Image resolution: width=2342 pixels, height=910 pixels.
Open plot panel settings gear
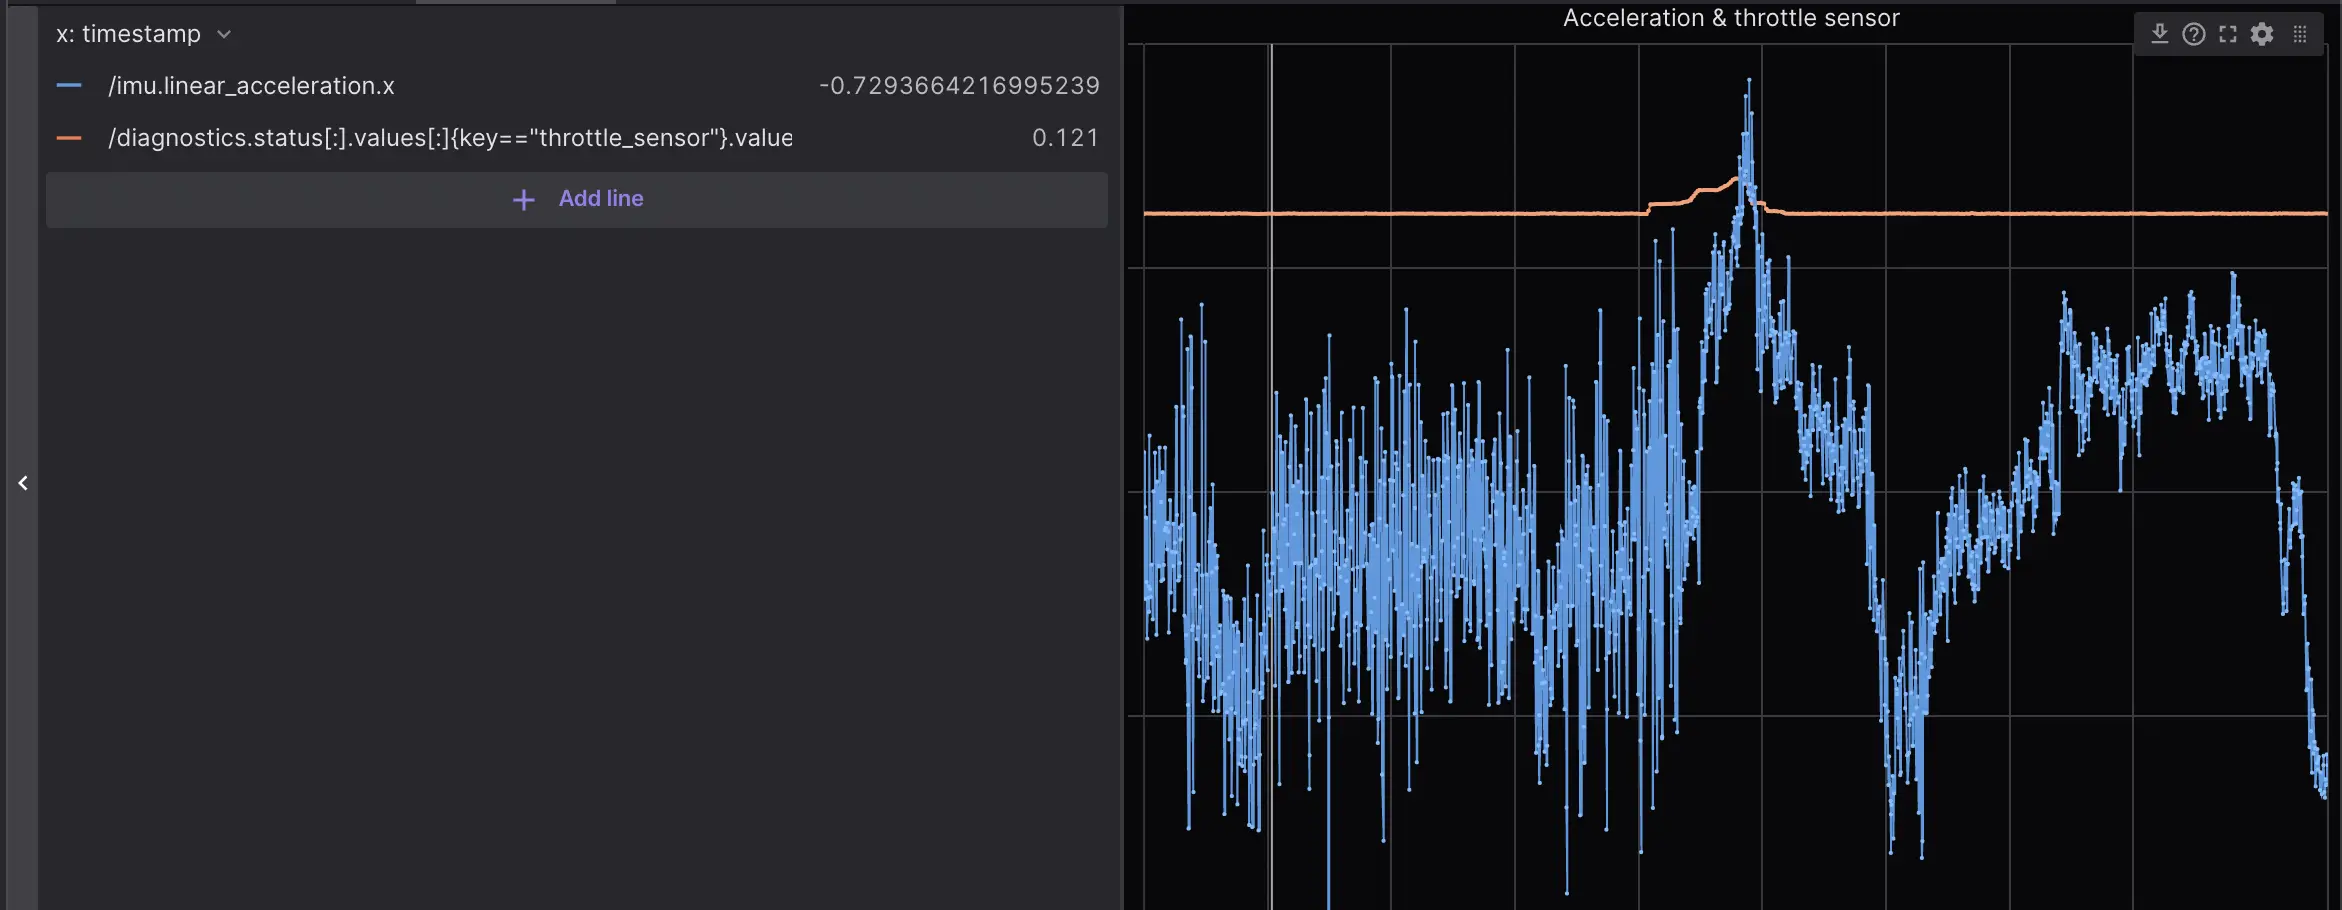(2262, 34)
